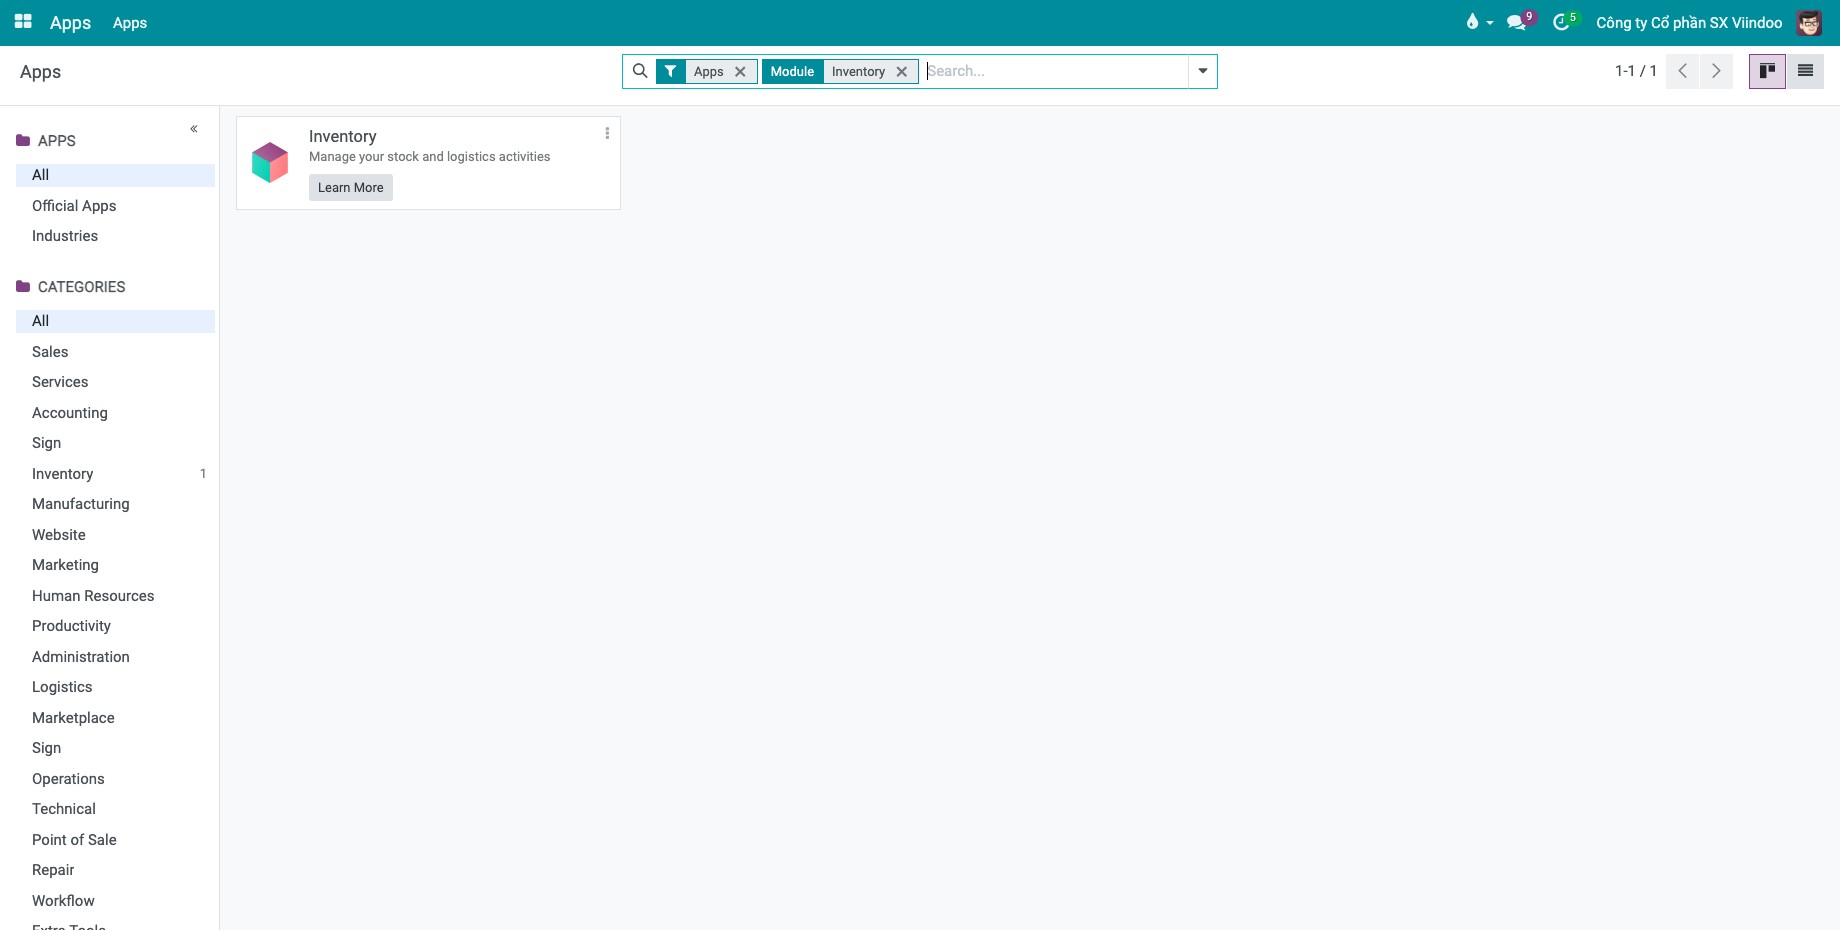Select the Logistics category
The height and width of the screenshot is (930, 1840).
click(115, 687)
